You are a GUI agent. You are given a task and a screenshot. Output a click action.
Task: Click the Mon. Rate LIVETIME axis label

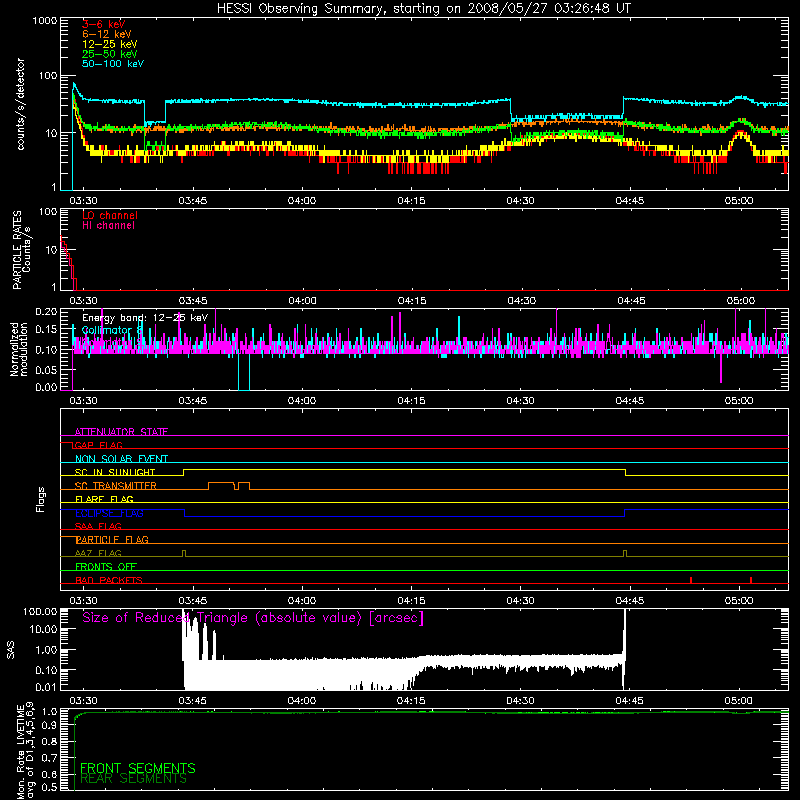(25, 751)
